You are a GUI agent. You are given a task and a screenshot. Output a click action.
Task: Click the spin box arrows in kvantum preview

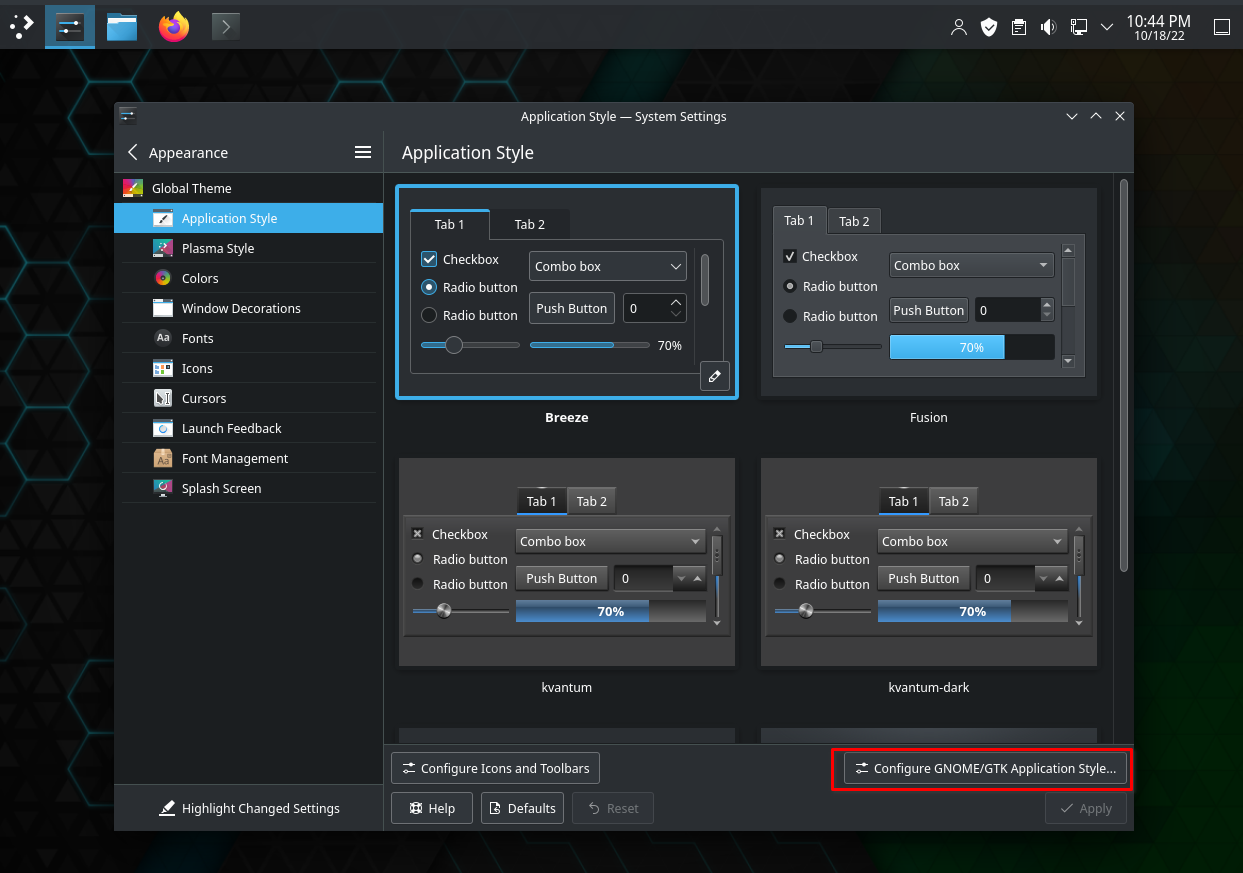(x=690, y=578)
